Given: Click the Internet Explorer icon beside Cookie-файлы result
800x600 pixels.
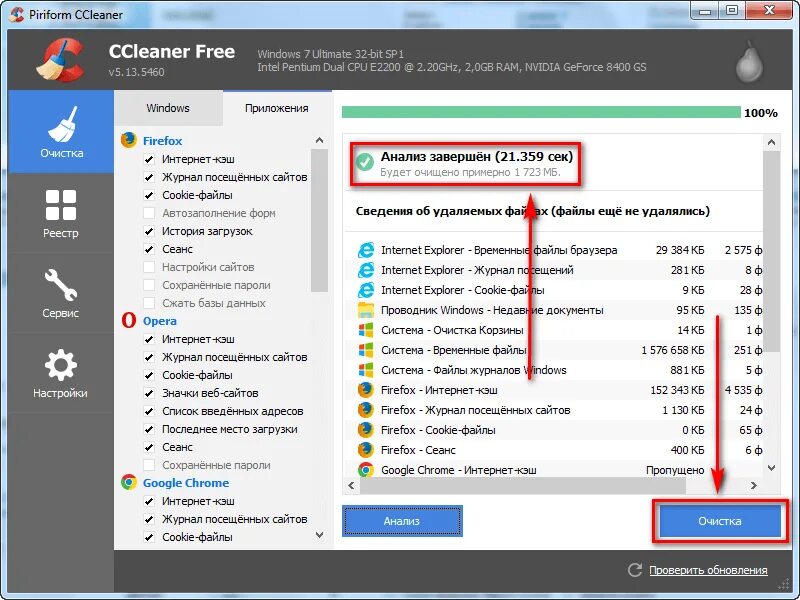Looking at the screenshot, I should point(365,290).
